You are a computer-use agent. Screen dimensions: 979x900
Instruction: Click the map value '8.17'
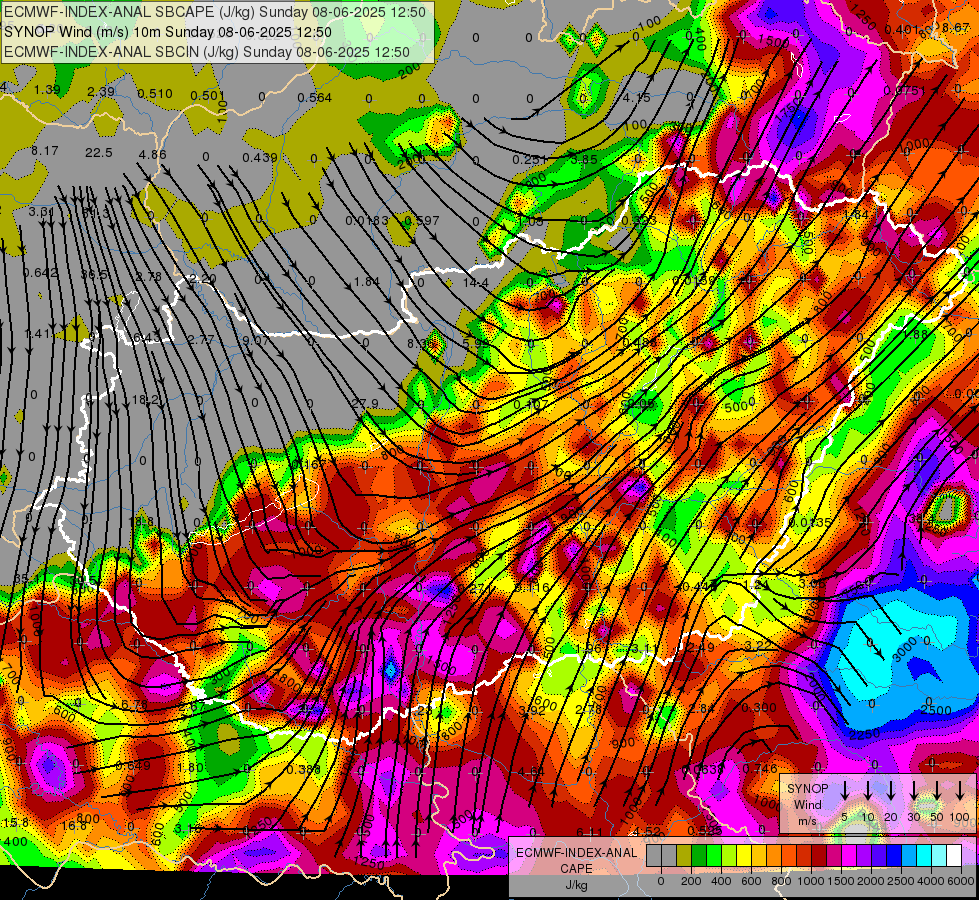coord(45,151)
